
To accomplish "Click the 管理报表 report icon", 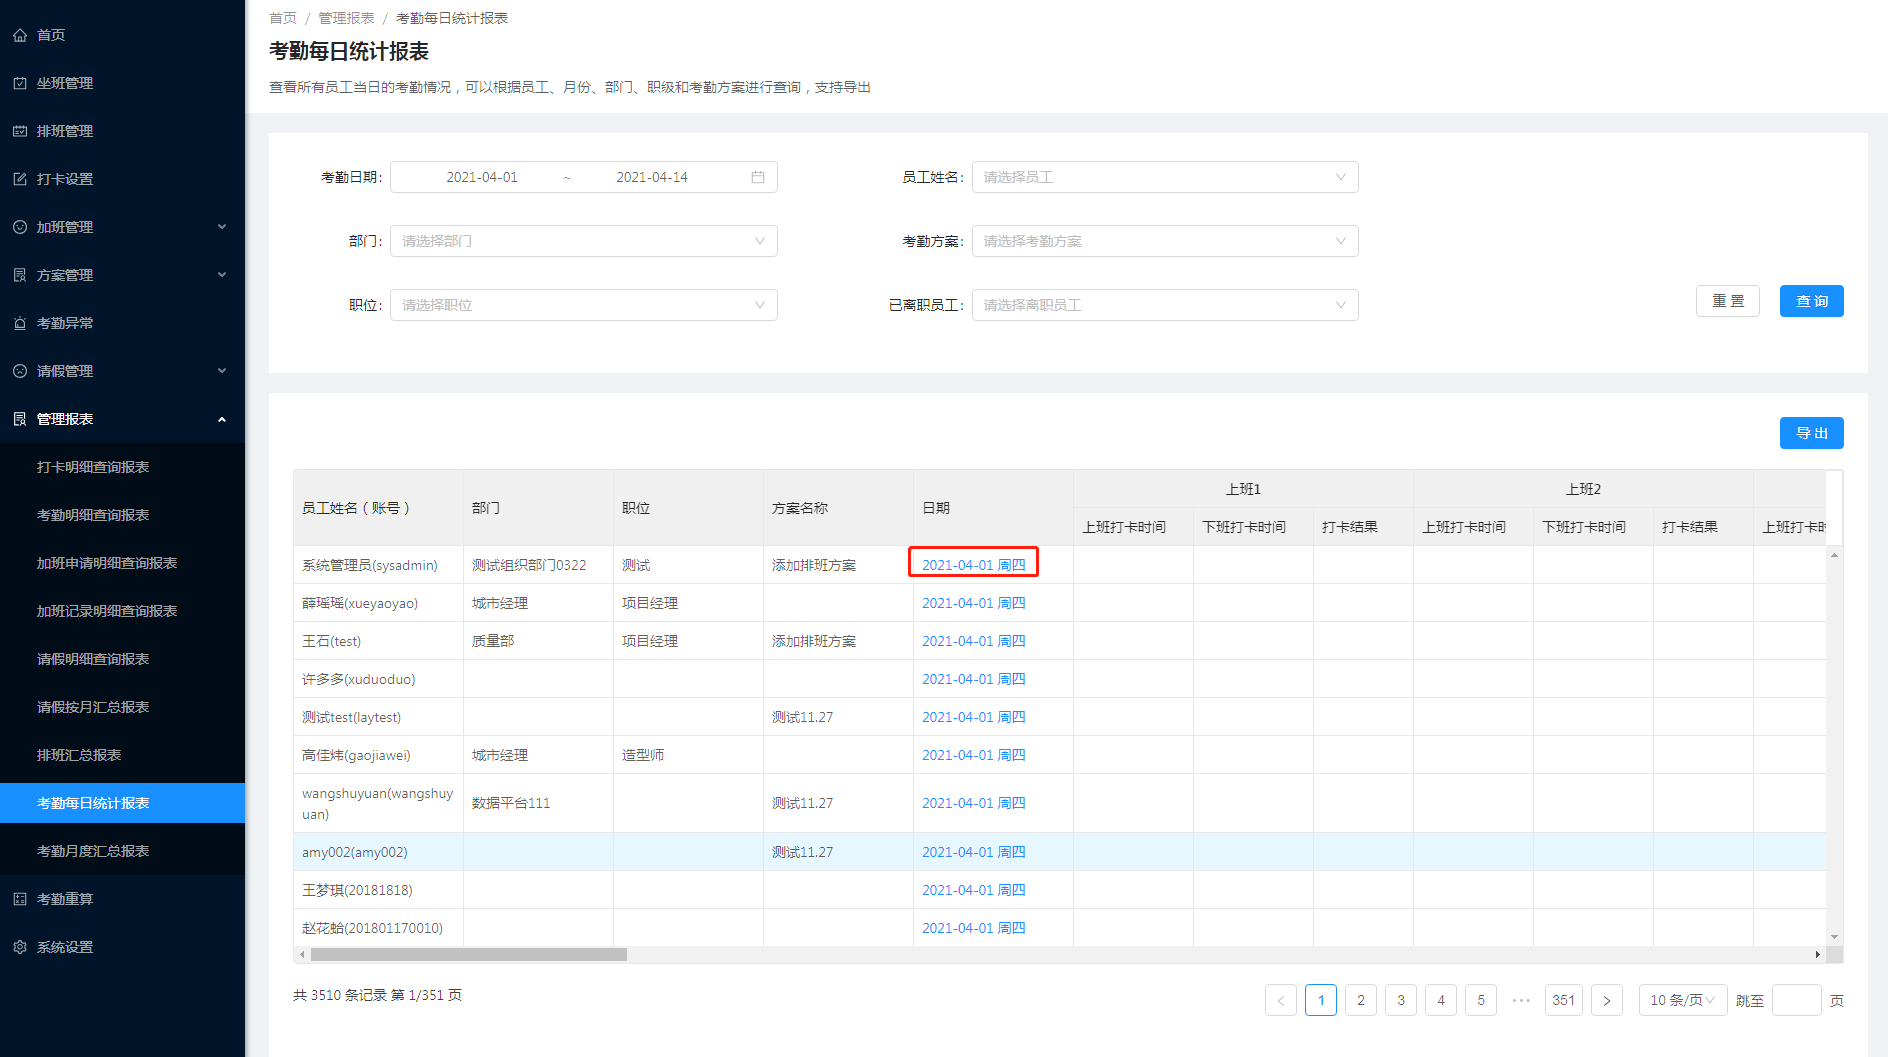I will pos(20,419).
